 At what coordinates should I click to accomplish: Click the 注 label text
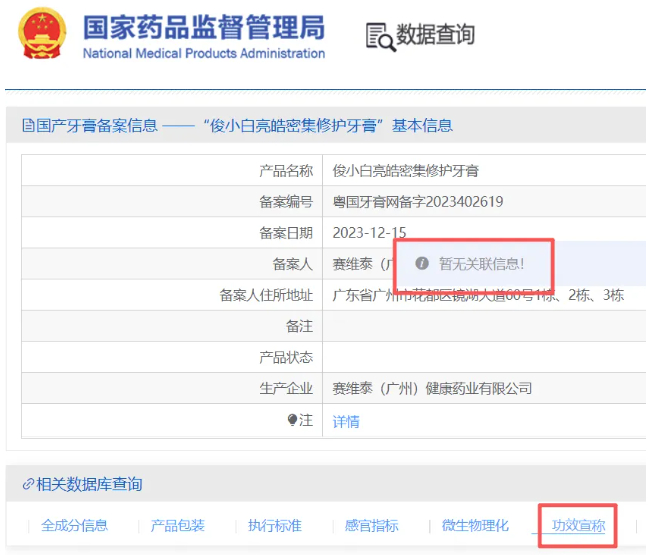click(x=306, y=420)
